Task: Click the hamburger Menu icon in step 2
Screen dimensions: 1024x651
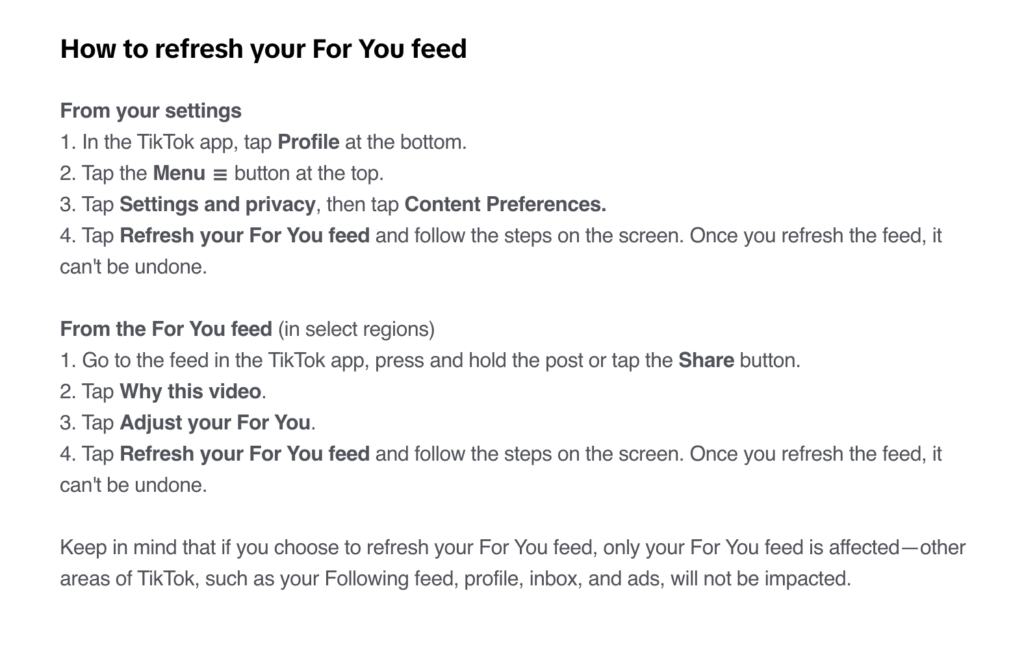Action: coord(221,174)
